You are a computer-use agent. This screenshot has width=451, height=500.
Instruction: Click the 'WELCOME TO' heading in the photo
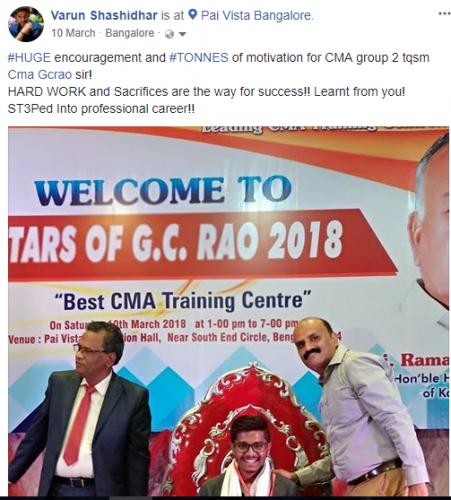(x=163, y=190)
